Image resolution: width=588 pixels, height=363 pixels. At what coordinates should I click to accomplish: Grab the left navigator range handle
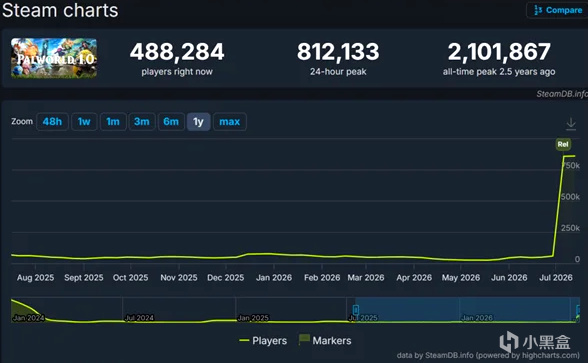pyautogui.click(x=356, y=310)
